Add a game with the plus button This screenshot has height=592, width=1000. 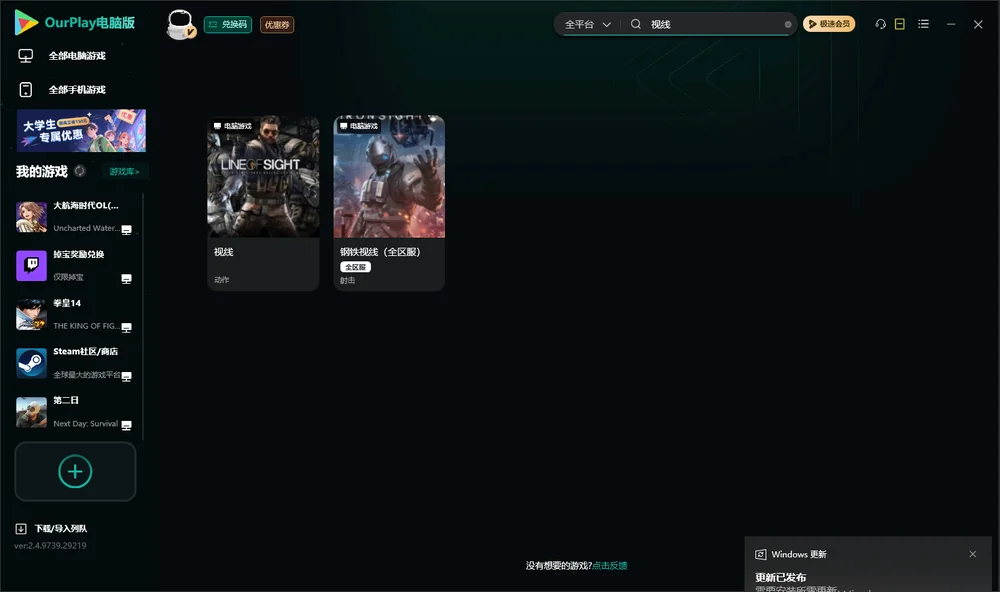(x=75, y=471)
